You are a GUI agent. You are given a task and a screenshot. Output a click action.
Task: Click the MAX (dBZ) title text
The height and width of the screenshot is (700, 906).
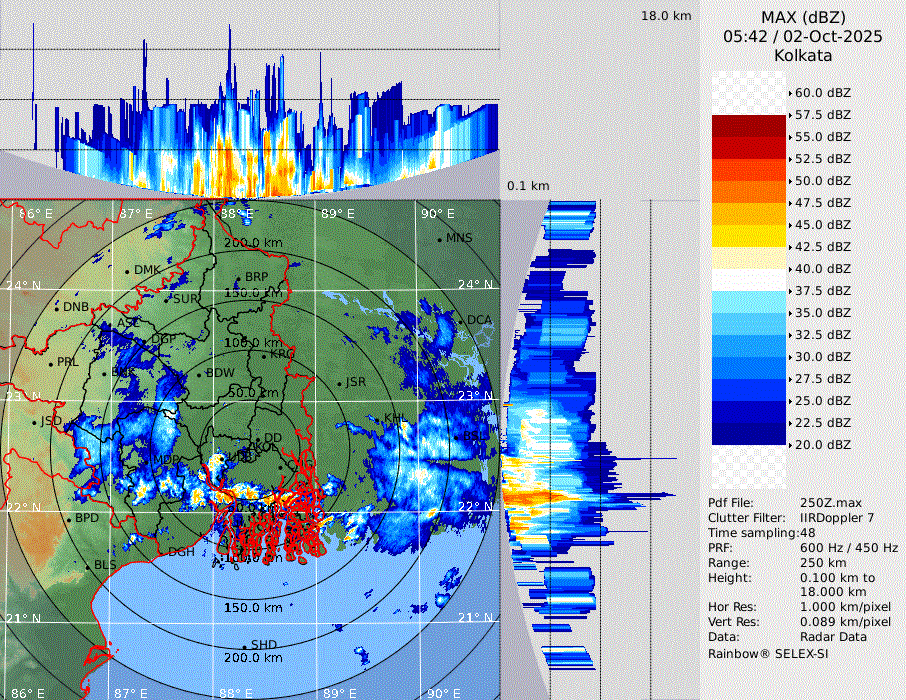tap(803, 17)
